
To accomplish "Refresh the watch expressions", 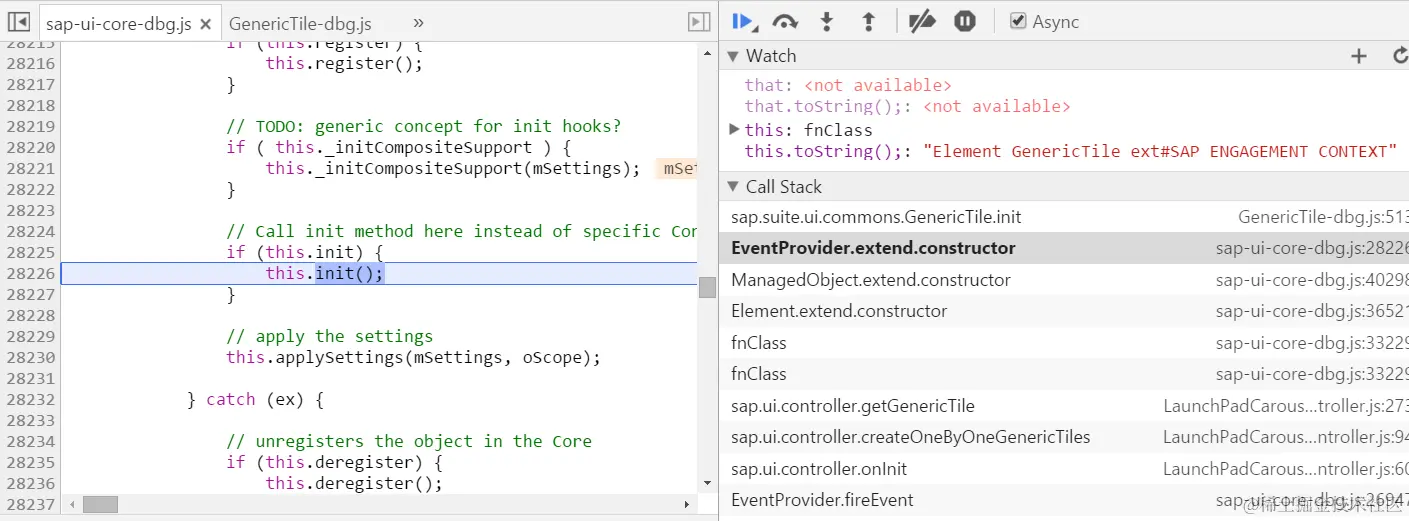I will pyautogui.click(x=1400, y=56).
